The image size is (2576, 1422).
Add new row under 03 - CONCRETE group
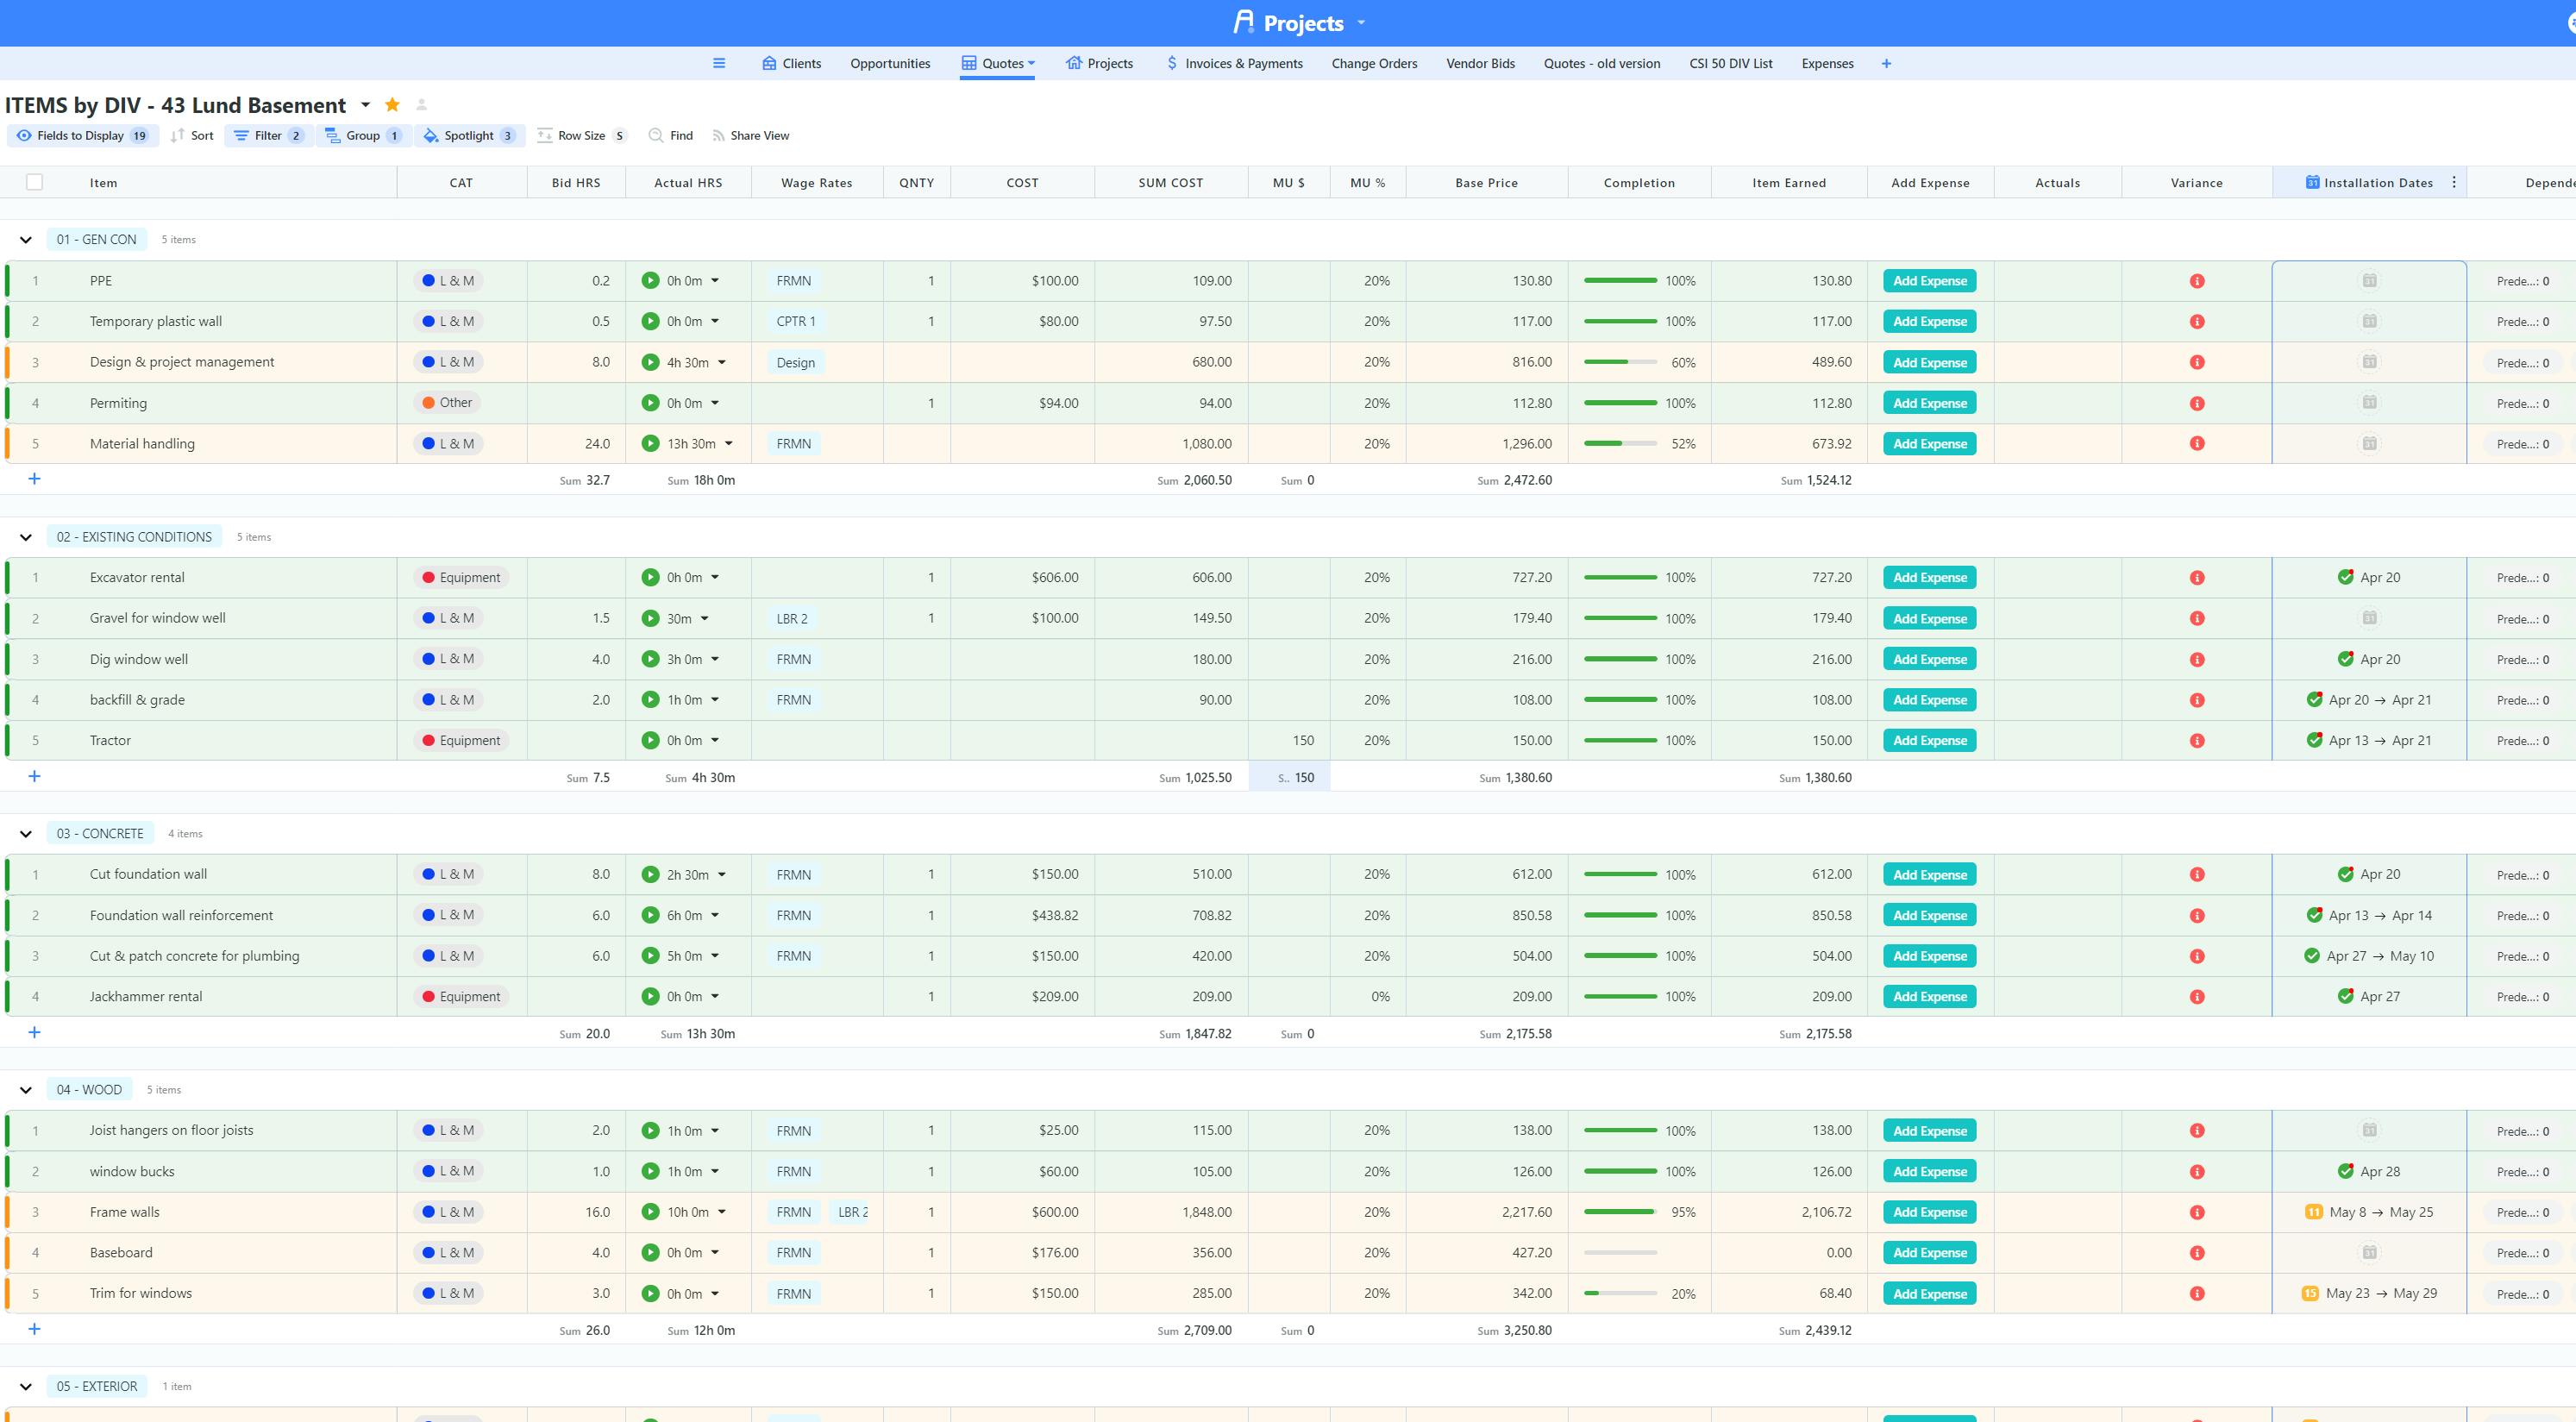(x=34, y=1032)
